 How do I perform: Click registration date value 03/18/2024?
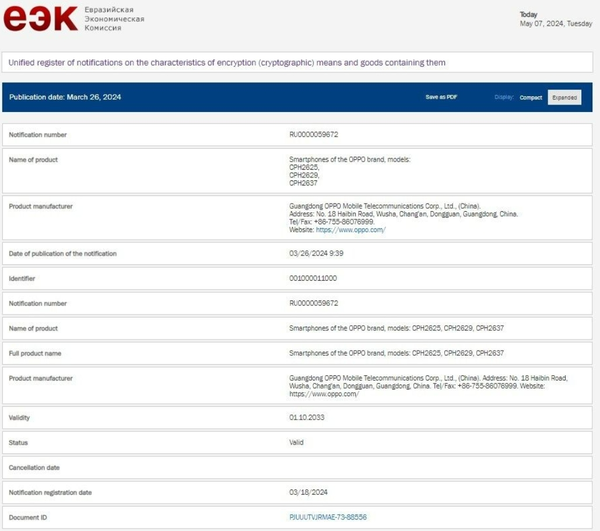pos(308,492)
